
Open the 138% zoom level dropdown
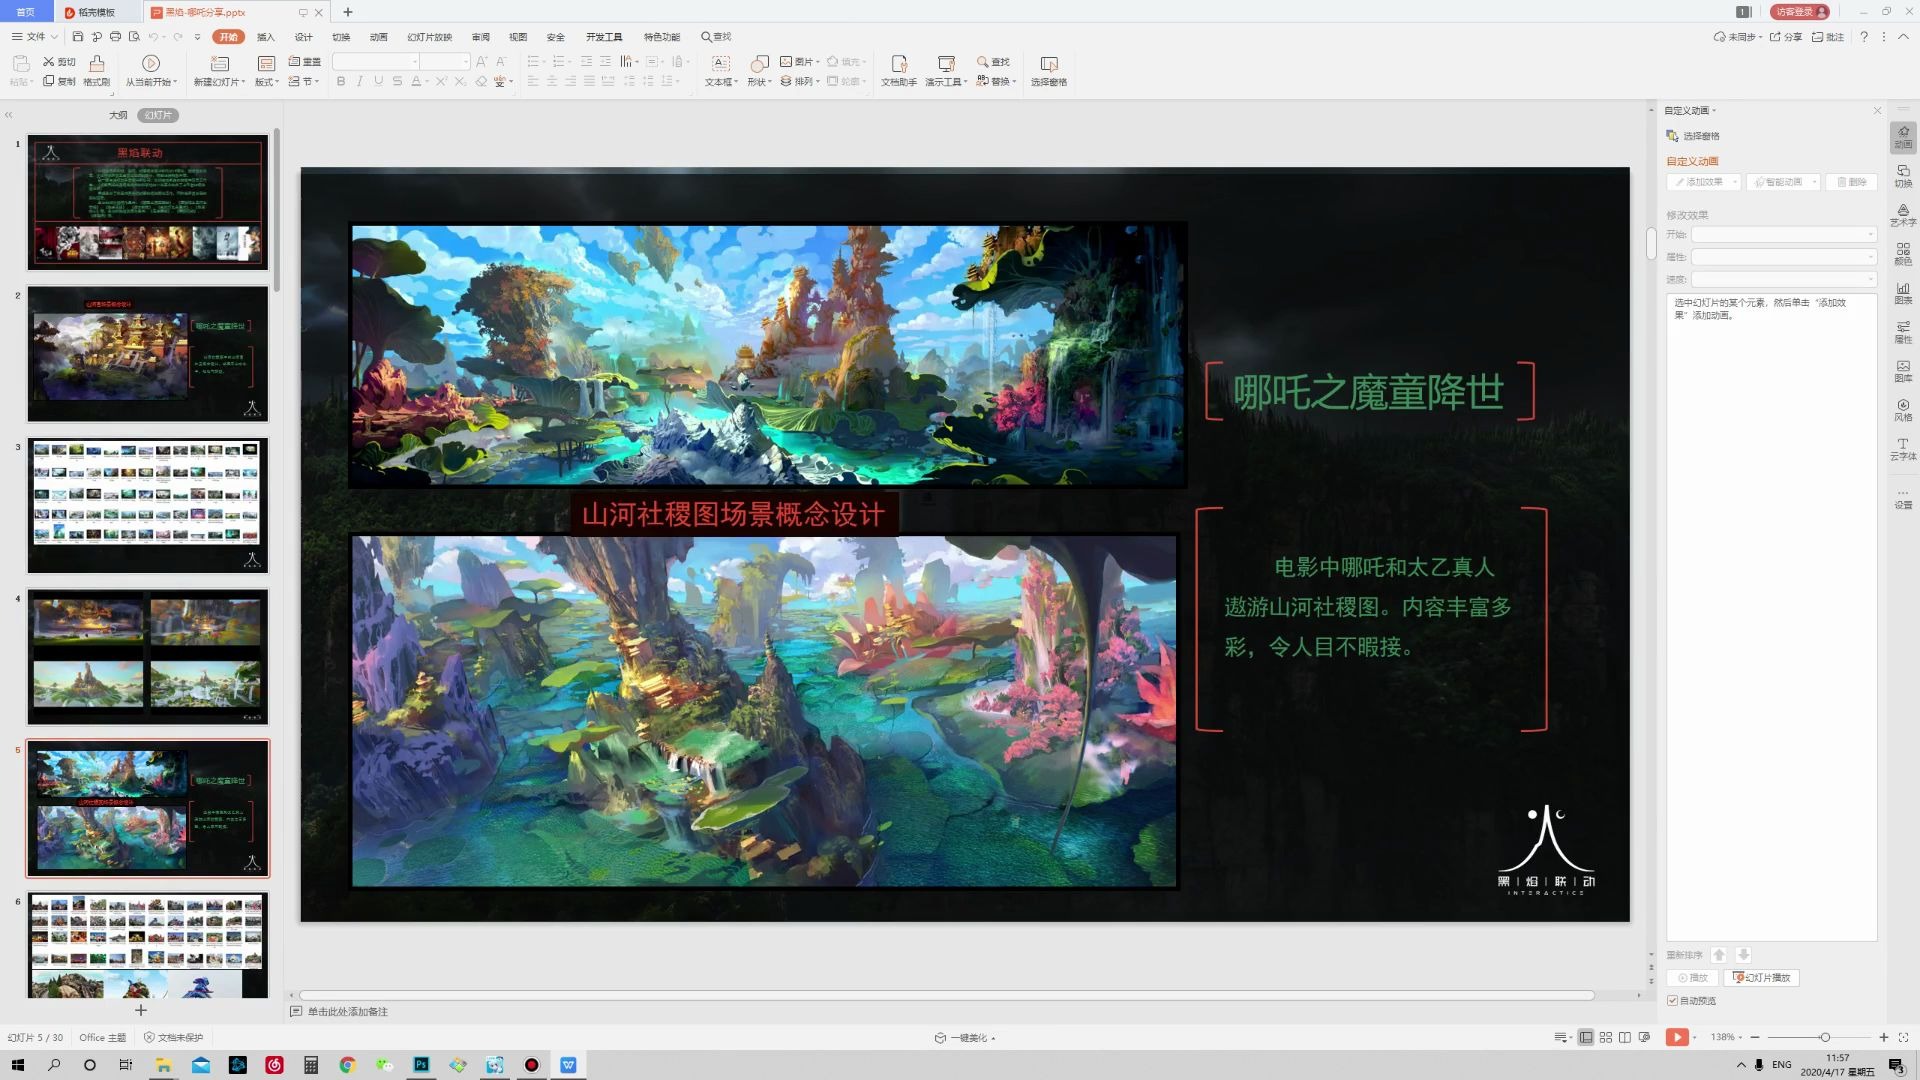click(x=1726, y=1038)
